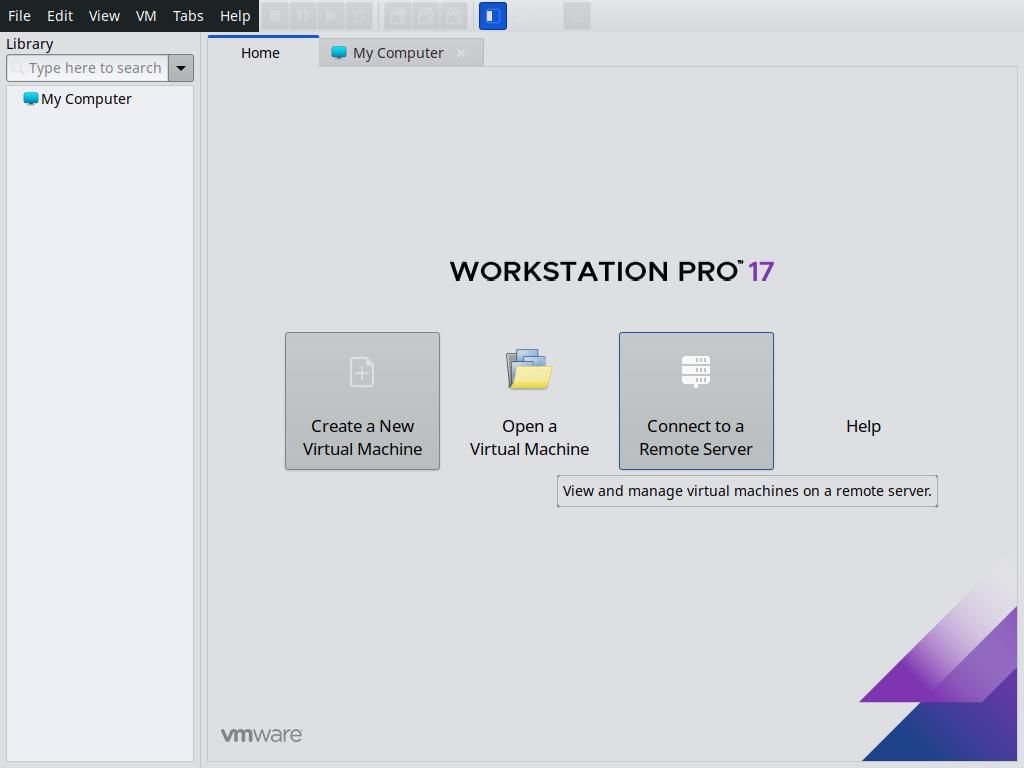Click the manage snapshots toolbar icon
Viewport: 1024px width, 768px height.
coord(454,16)
